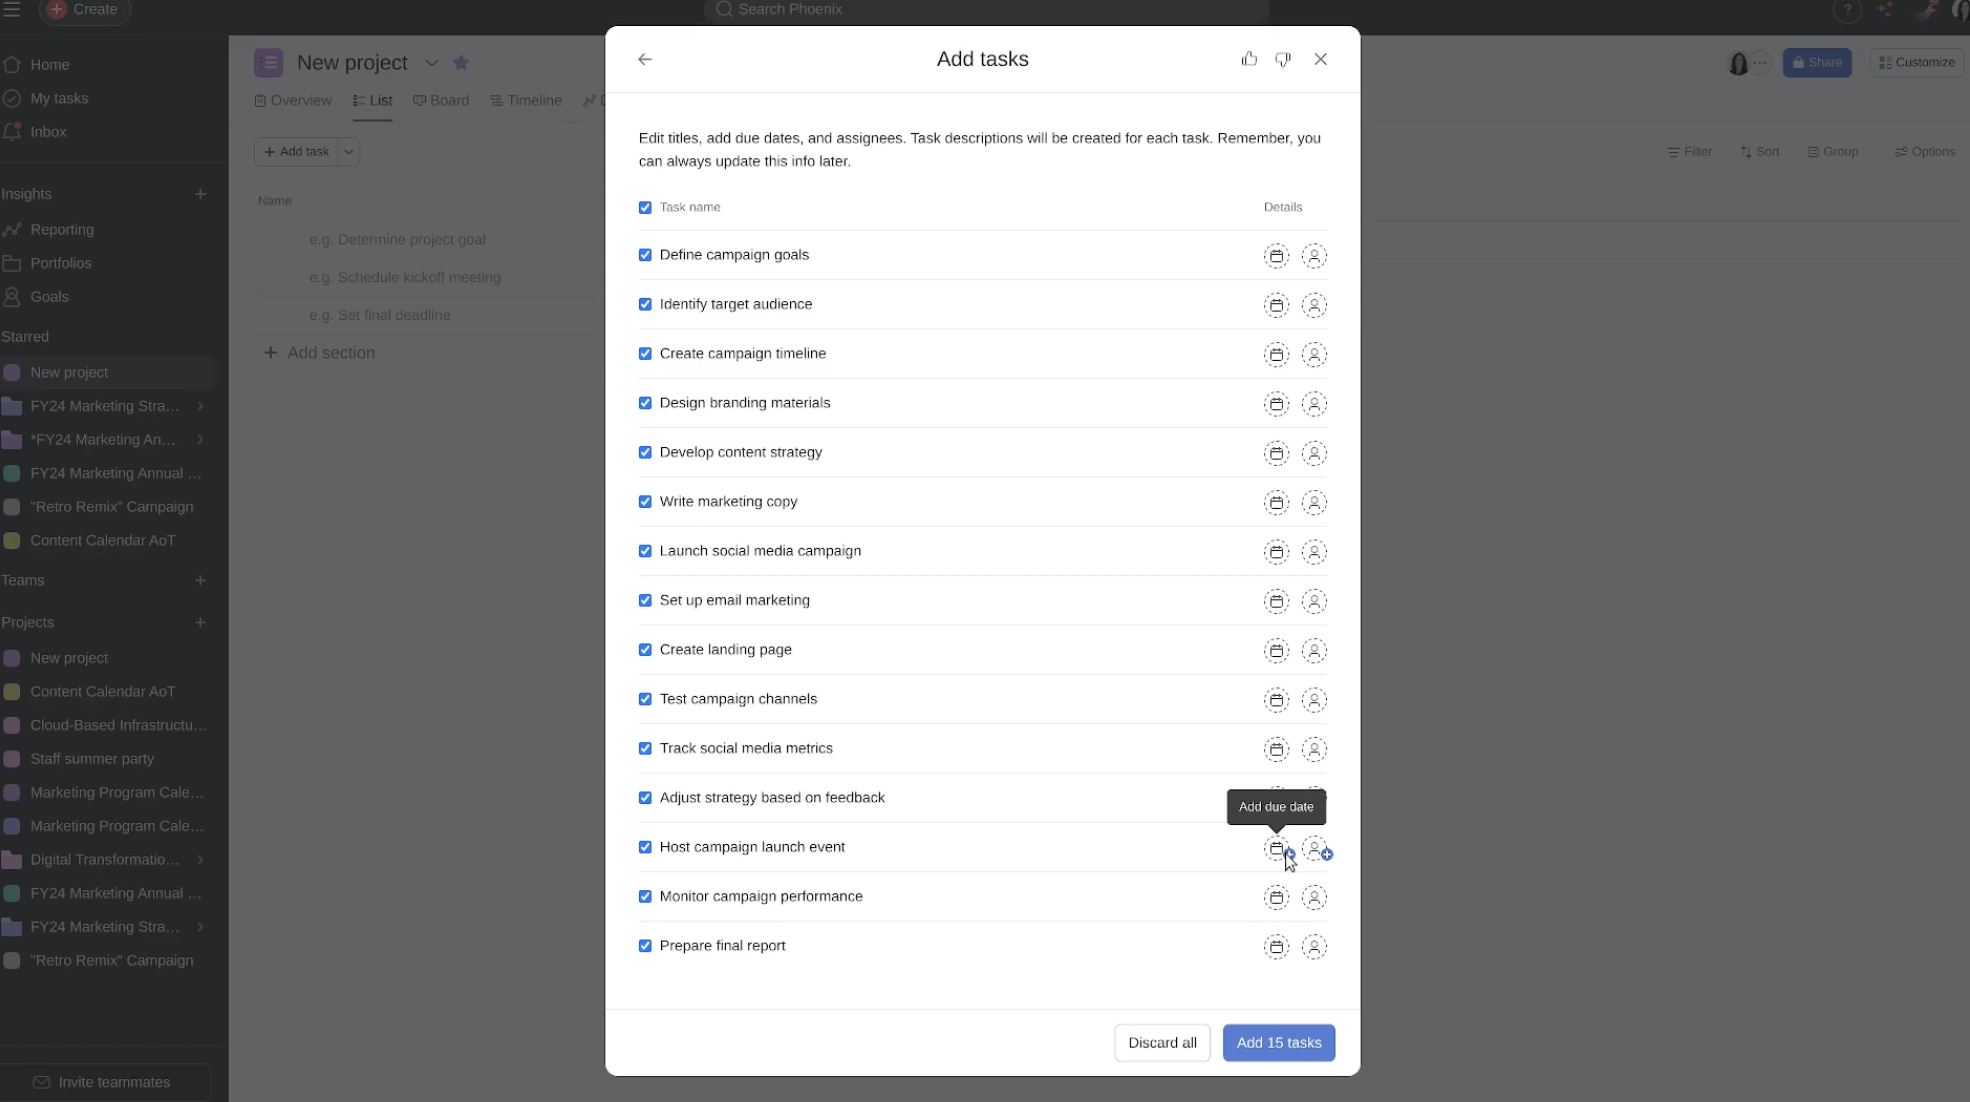The height and width of the screenshot is (1102, 1970).
Task: Add due date to Monitor campaign performance
Action: coord(1276,897)
